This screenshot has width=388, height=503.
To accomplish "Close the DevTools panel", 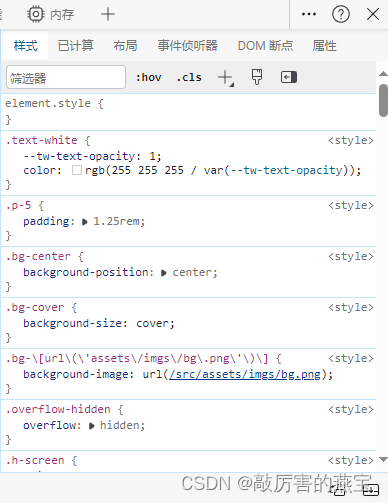I will coord(373,14).
